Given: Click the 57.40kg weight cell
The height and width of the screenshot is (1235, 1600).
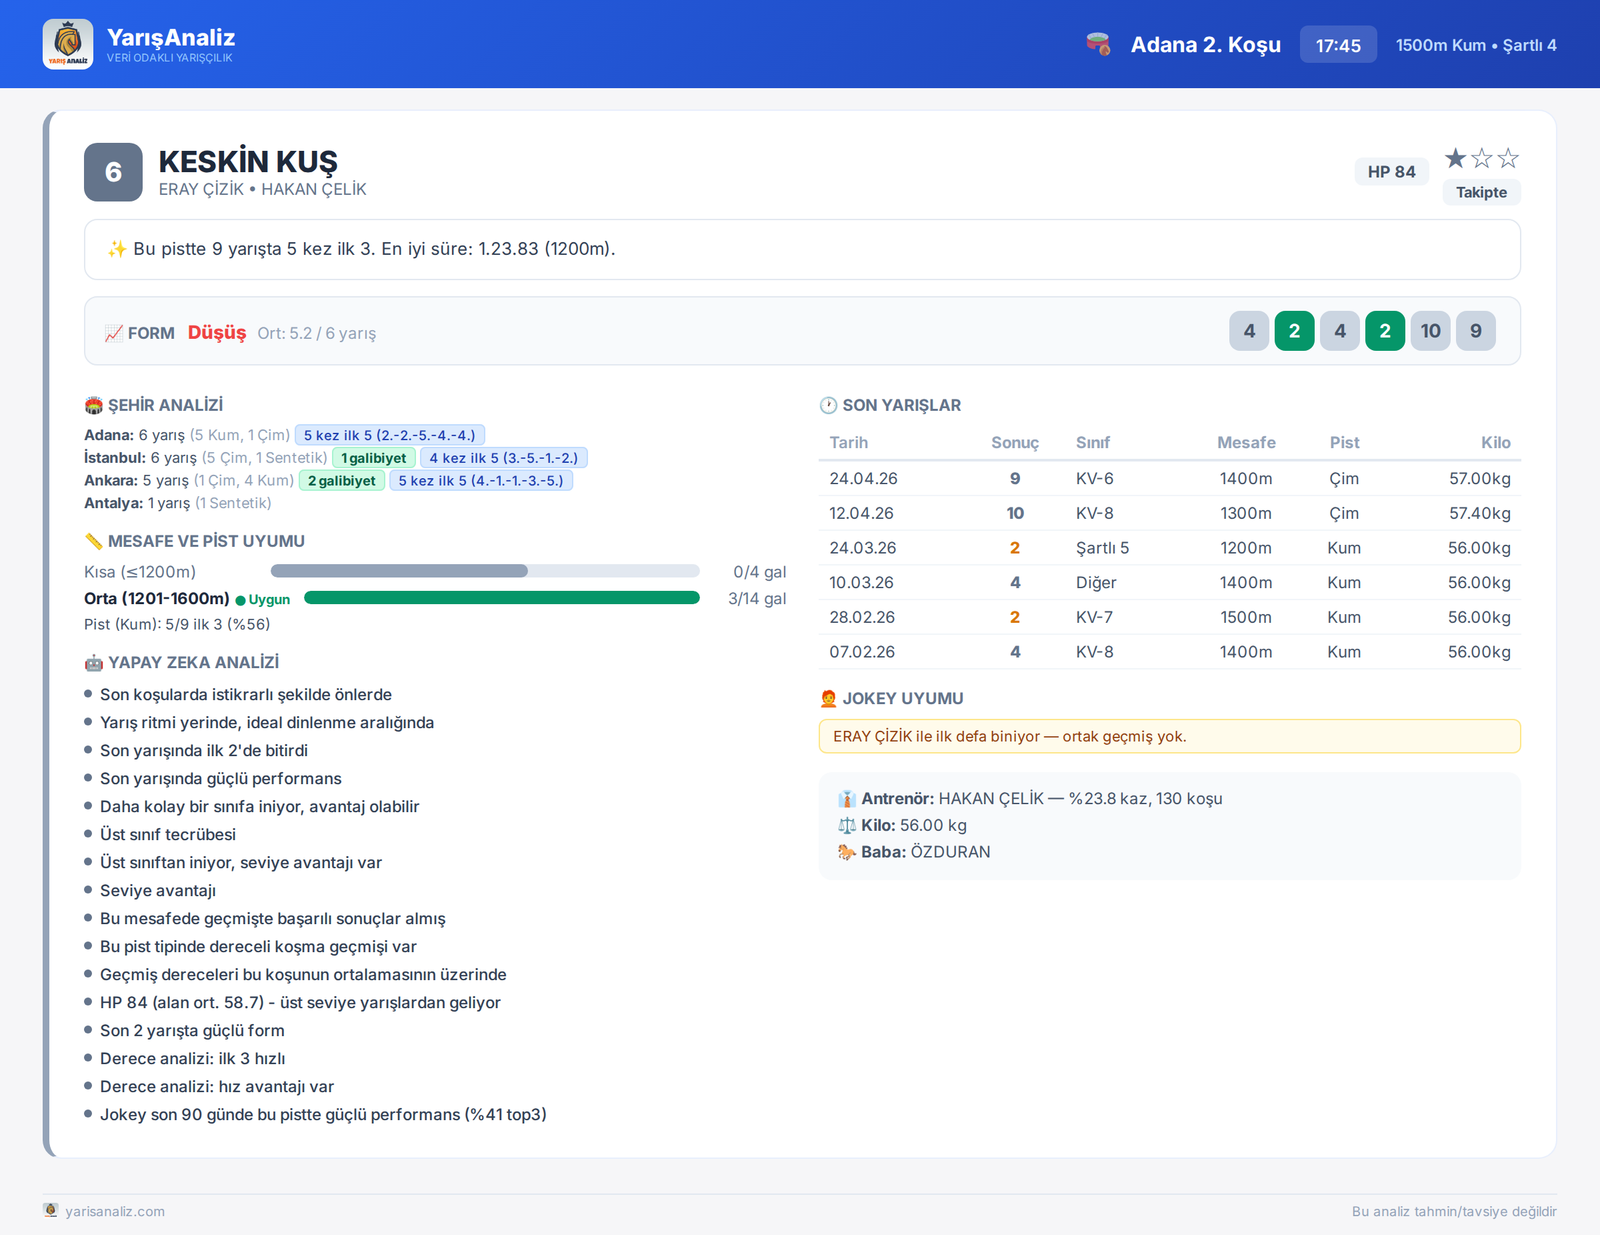Looking at the screenshot, I should (1479, 513).
